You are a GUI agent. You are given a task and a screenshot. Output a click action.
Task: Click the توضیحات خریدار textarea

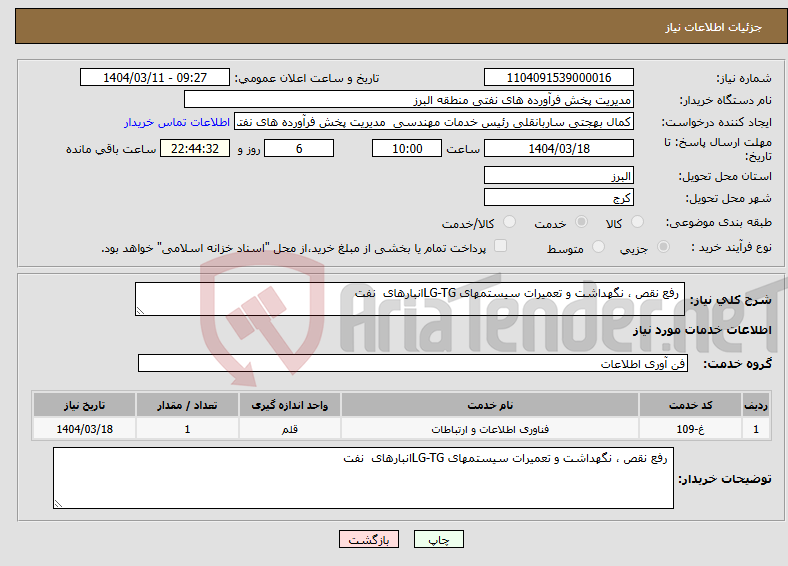point(363,478)
